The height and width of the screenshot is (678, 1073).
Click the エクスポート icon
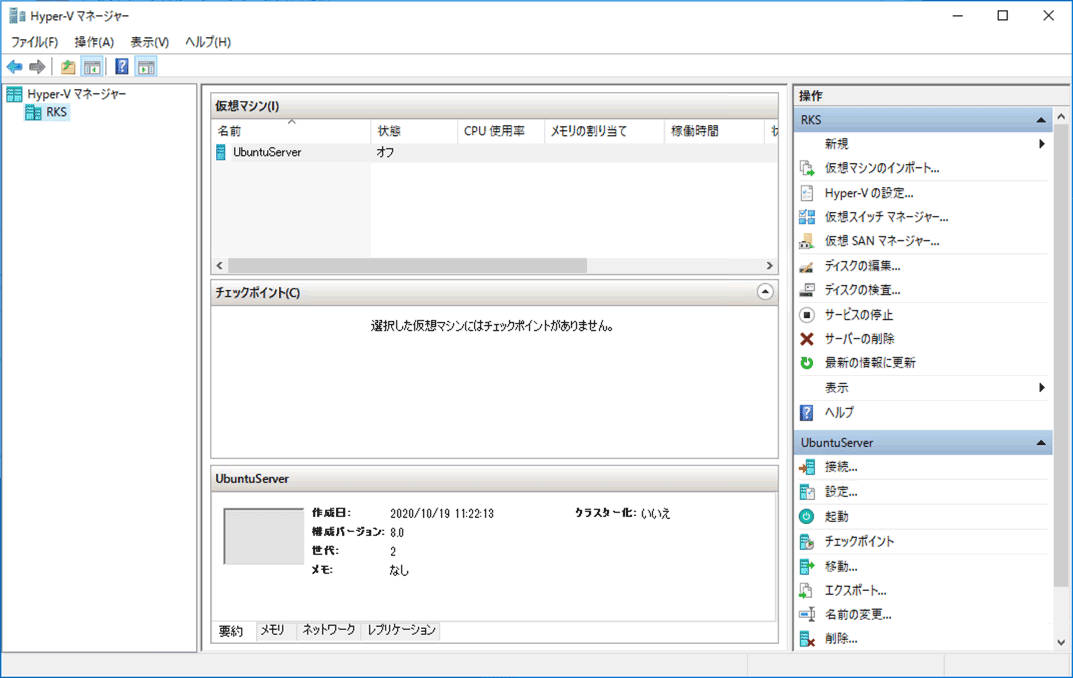coord(807,590)
